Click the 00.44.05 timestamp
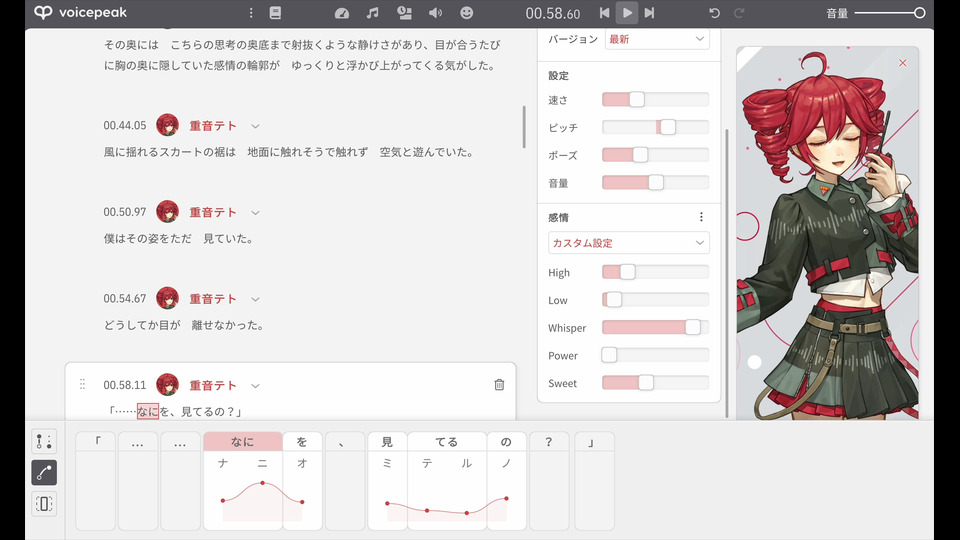Image resolution: width=960 pixels, height=540 pixels. [x=125, y=126]
